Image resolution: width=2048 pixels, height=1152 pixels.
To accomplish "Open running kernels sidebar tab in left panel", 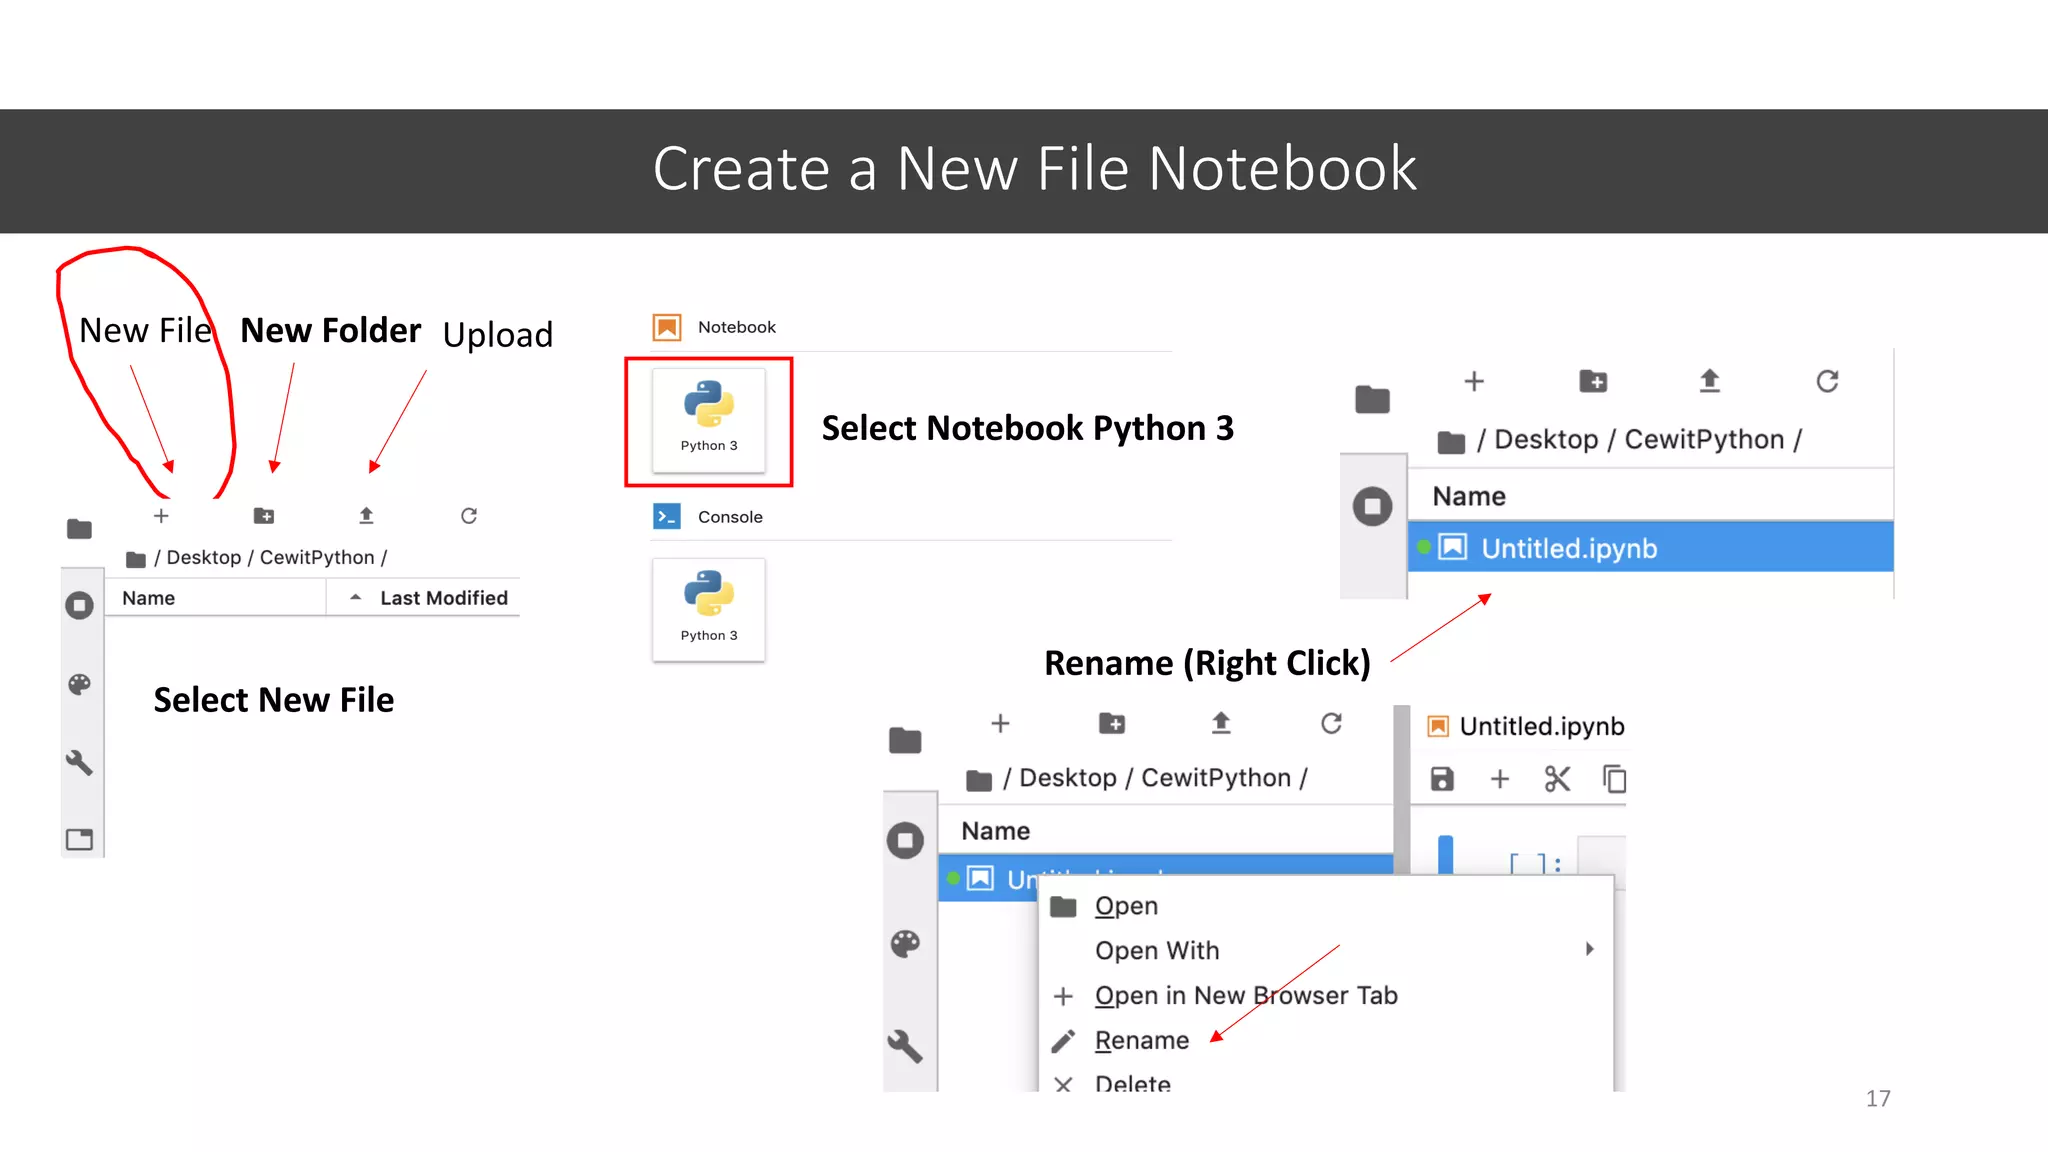I will tap(79, 605).
